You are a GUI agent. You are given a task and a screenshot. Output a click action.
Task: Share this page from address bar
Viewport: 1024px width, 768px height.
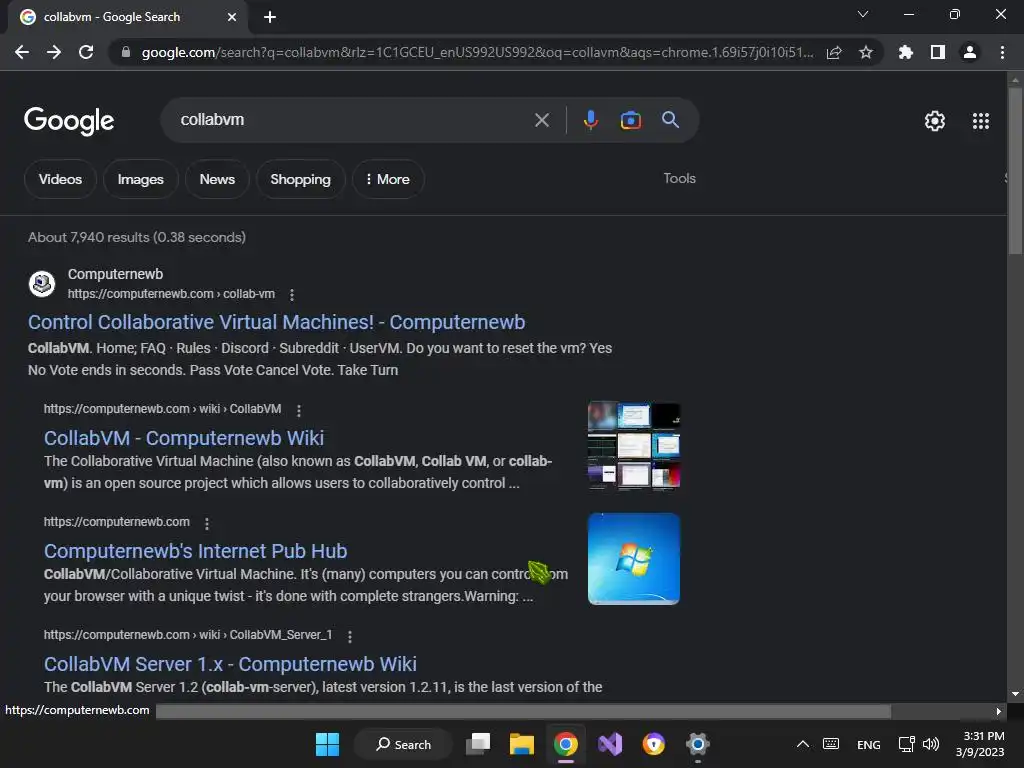click(834, 52)
